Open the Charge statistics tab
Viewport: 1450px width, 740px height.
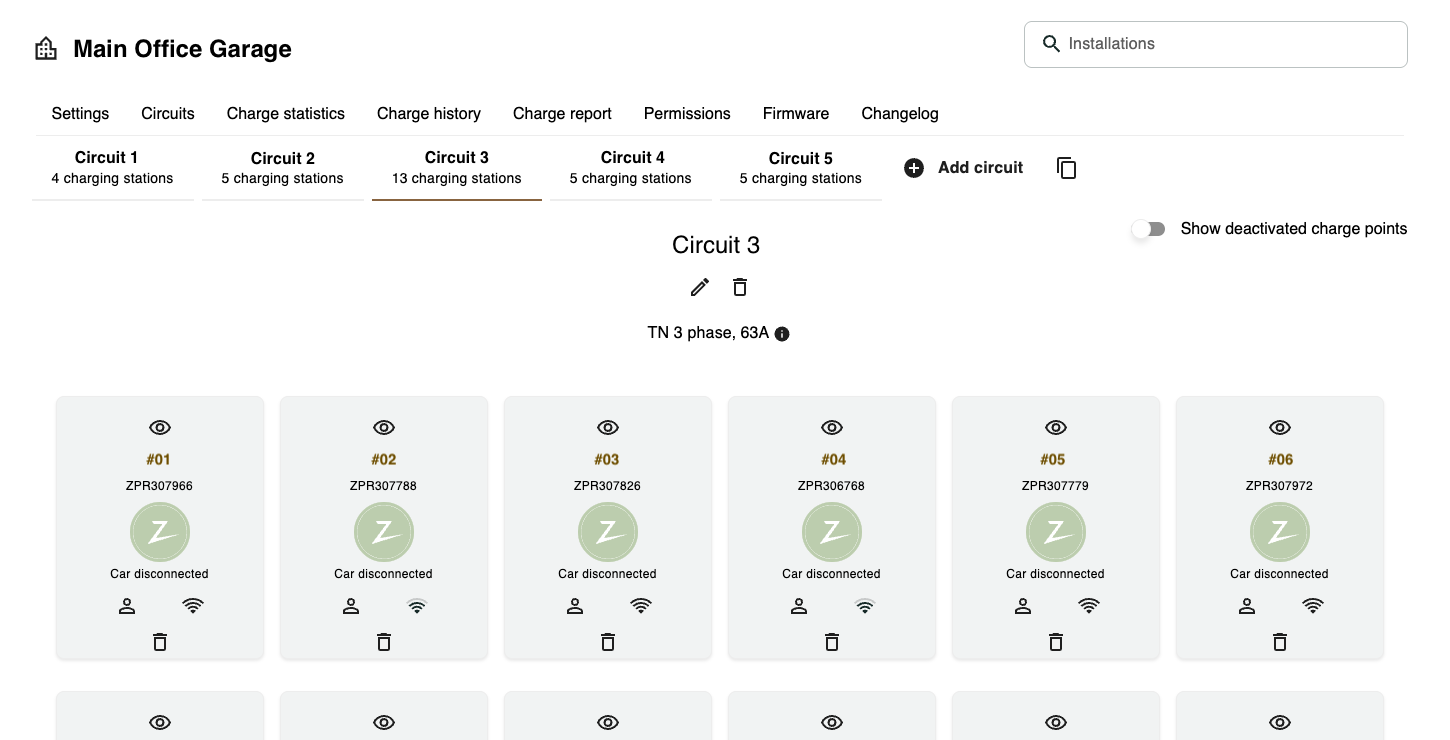286,114
